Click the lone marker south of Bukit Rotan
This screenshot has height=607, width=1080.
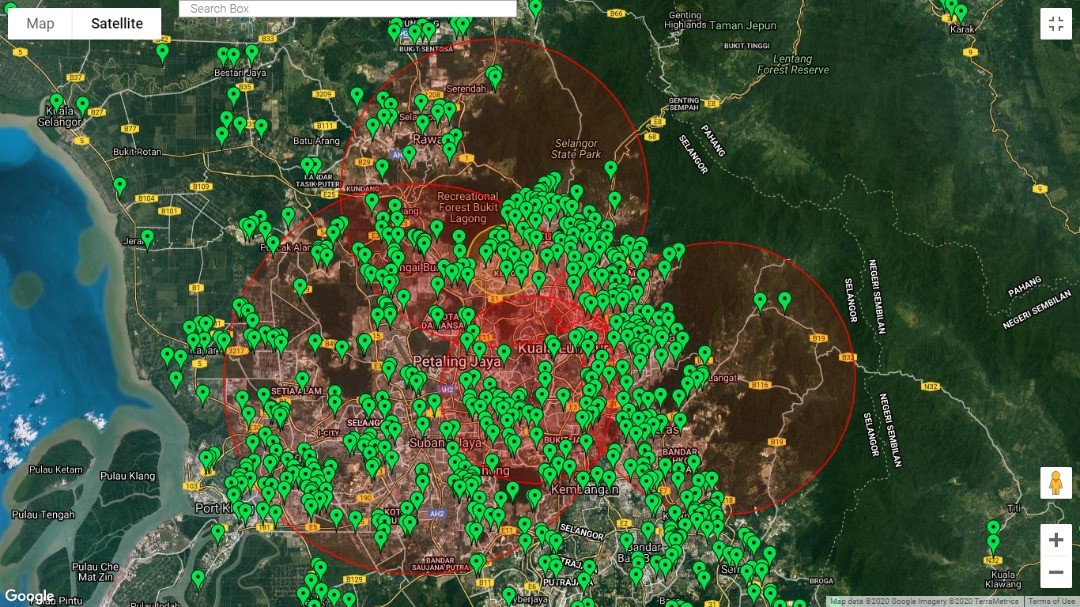point(120,185)
